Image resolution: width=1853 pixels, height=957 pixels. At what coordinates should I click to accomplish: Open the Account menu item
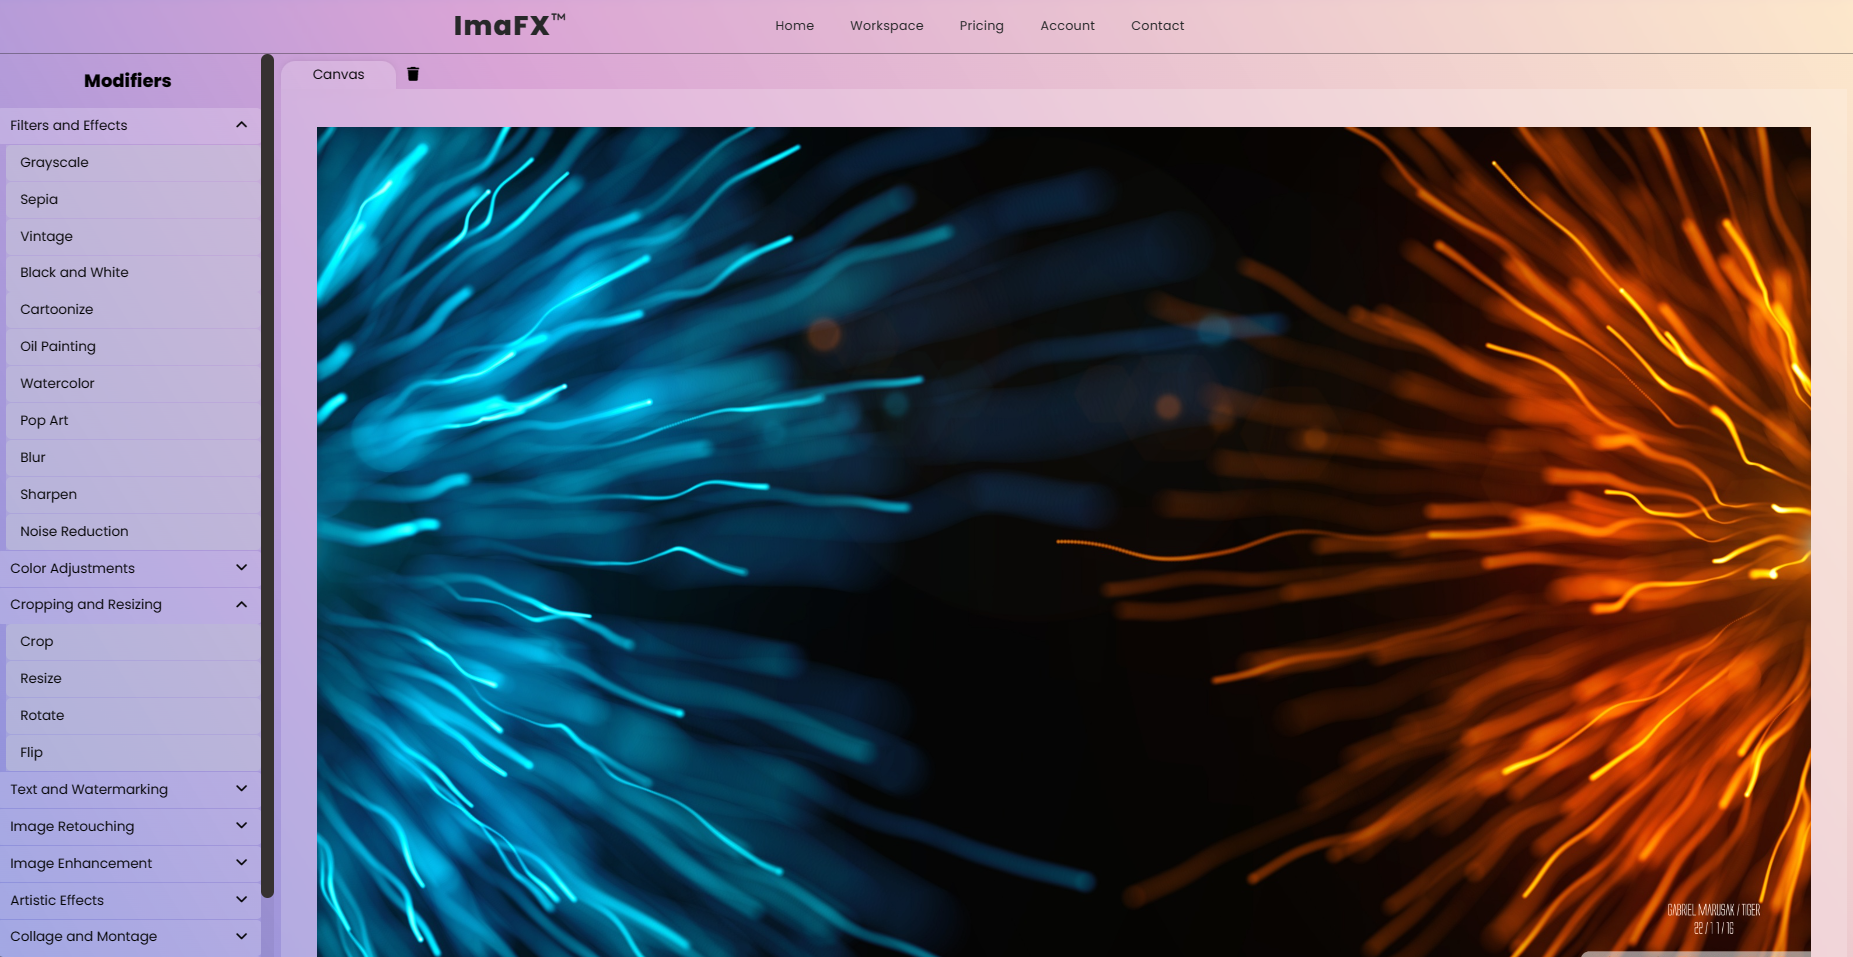(x=1067, y=25)
